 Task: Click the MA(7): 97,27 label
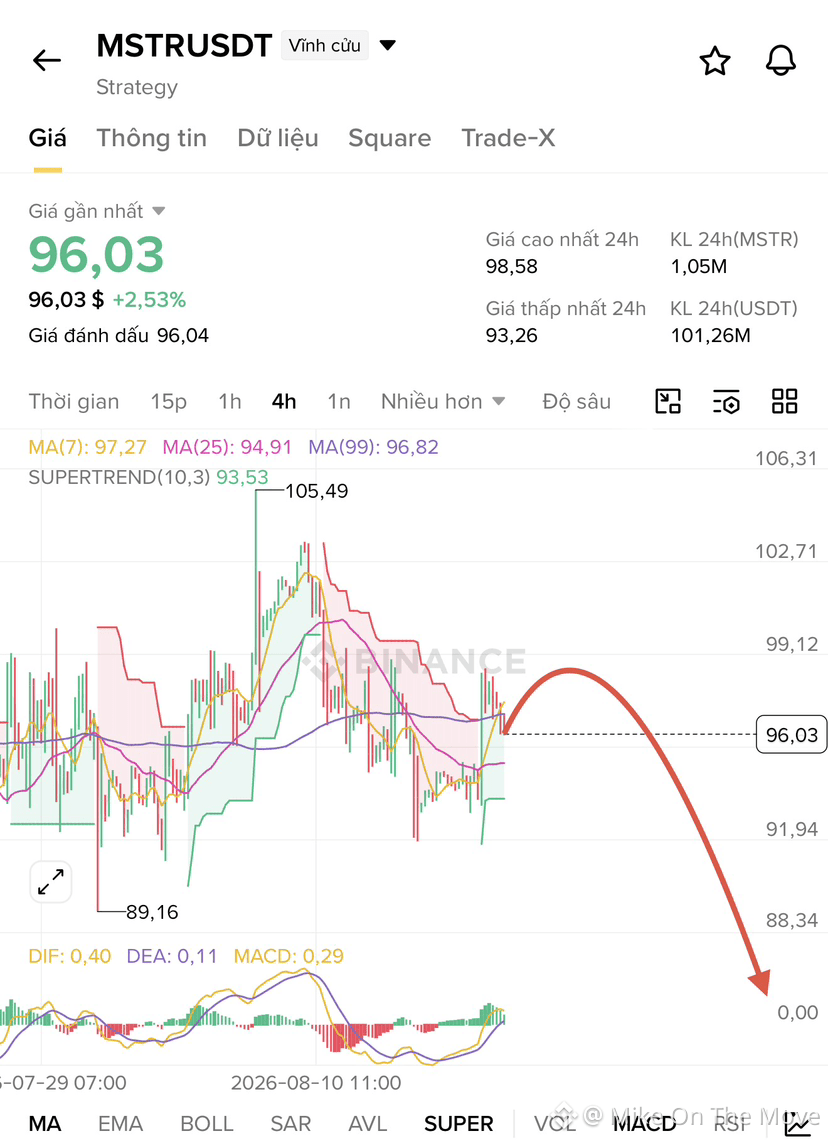[87, 446]
